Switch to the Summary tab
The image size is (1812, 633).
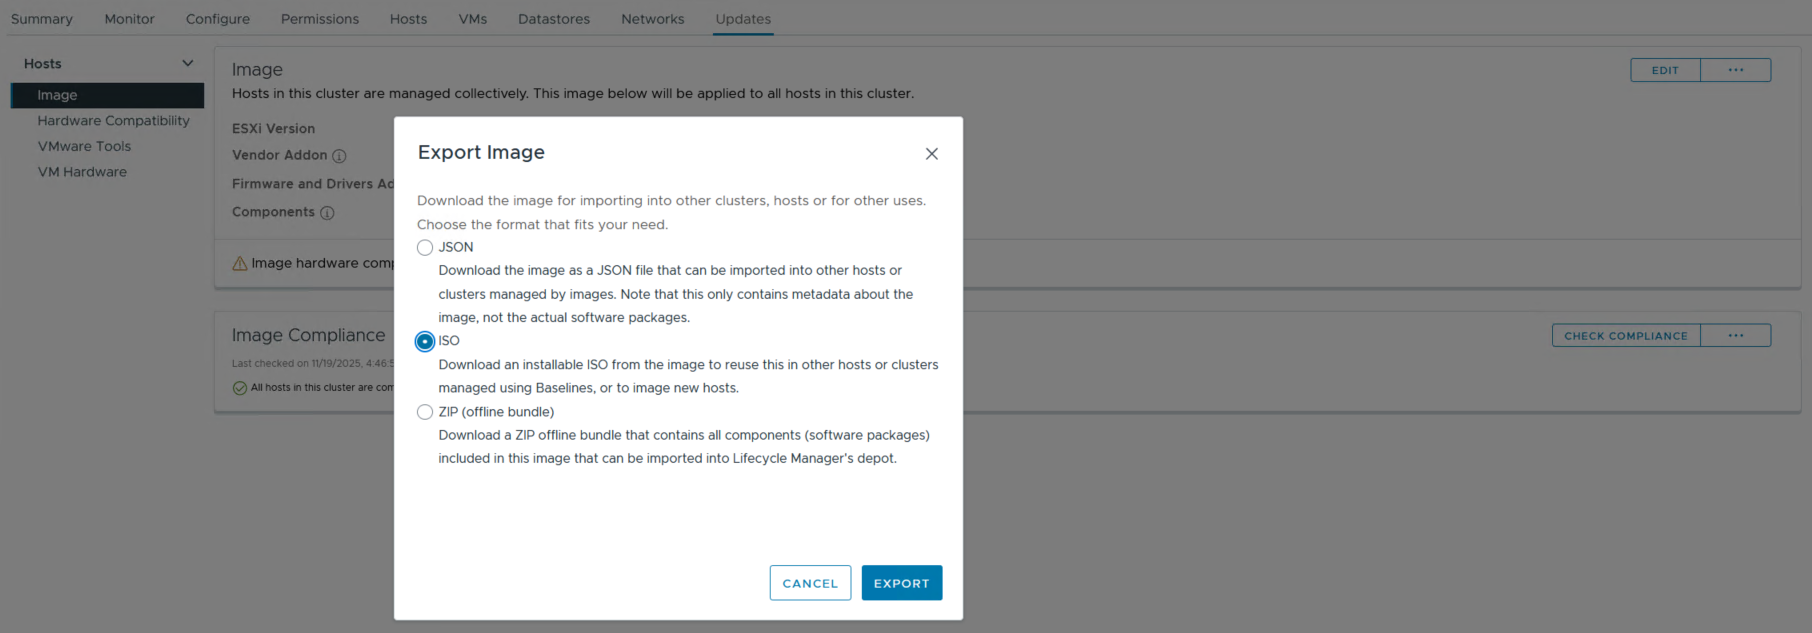point(42,19)
